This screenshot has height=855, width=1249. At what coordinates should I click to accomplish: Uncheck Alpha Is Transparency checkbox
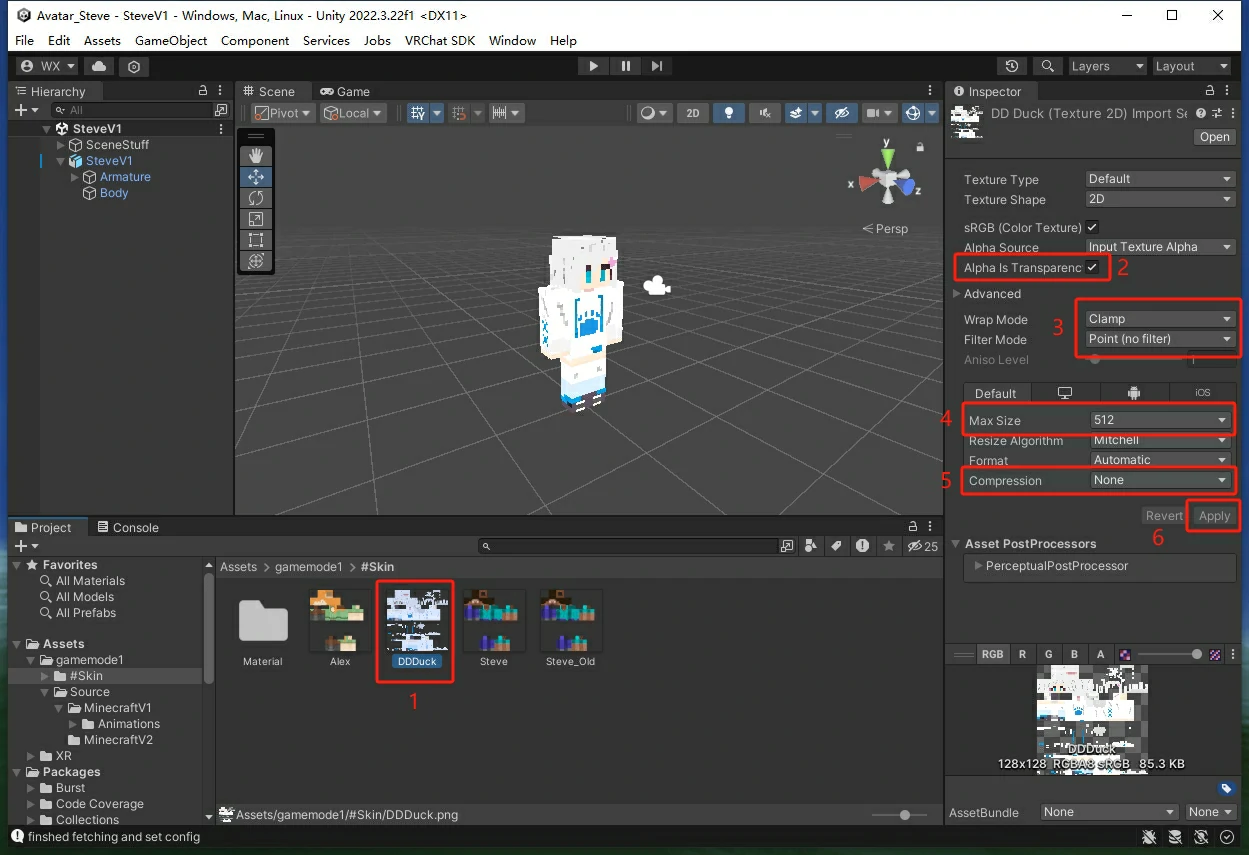1092,267
